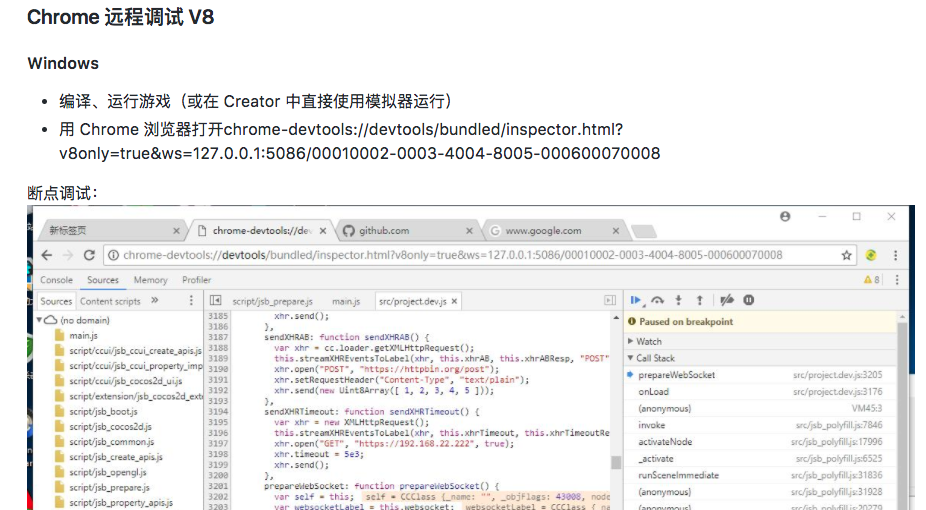Bookmark the page with the star icon

[846, 255]
